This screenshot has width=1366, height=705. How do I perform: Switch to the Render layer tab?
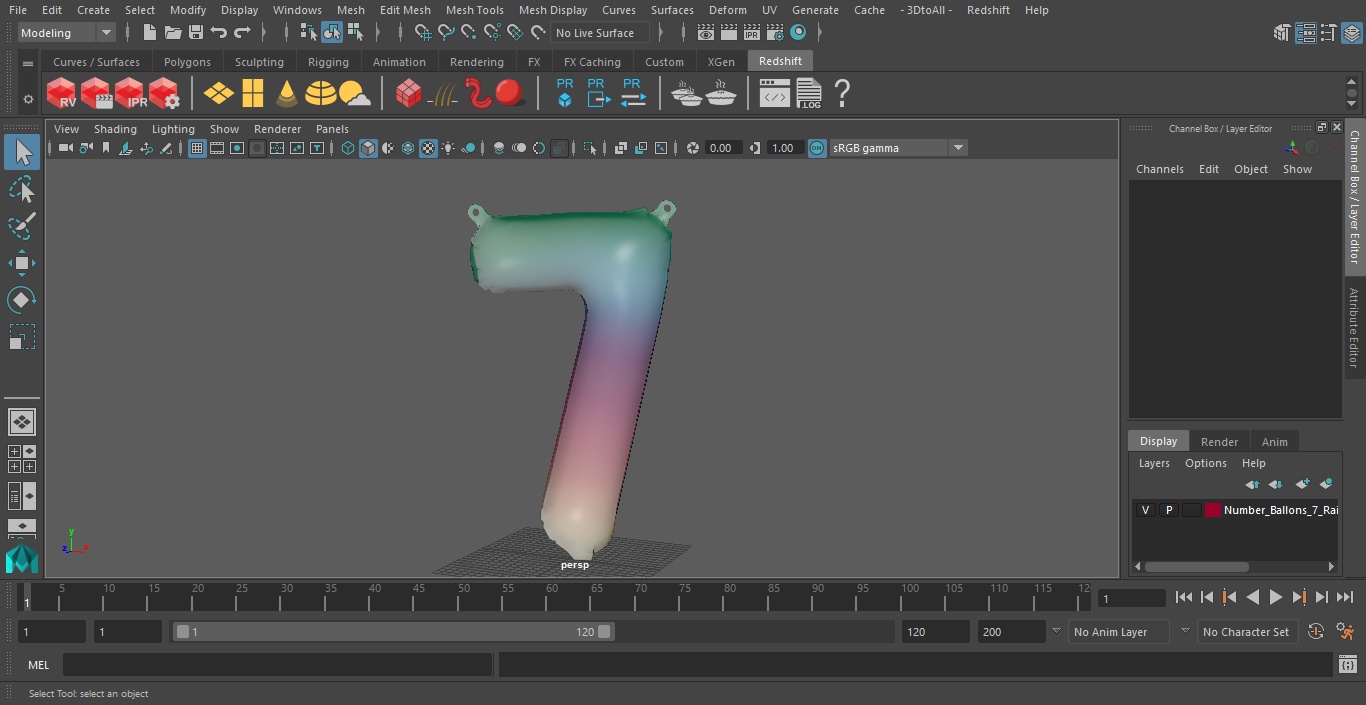[x=1219, y=441]
